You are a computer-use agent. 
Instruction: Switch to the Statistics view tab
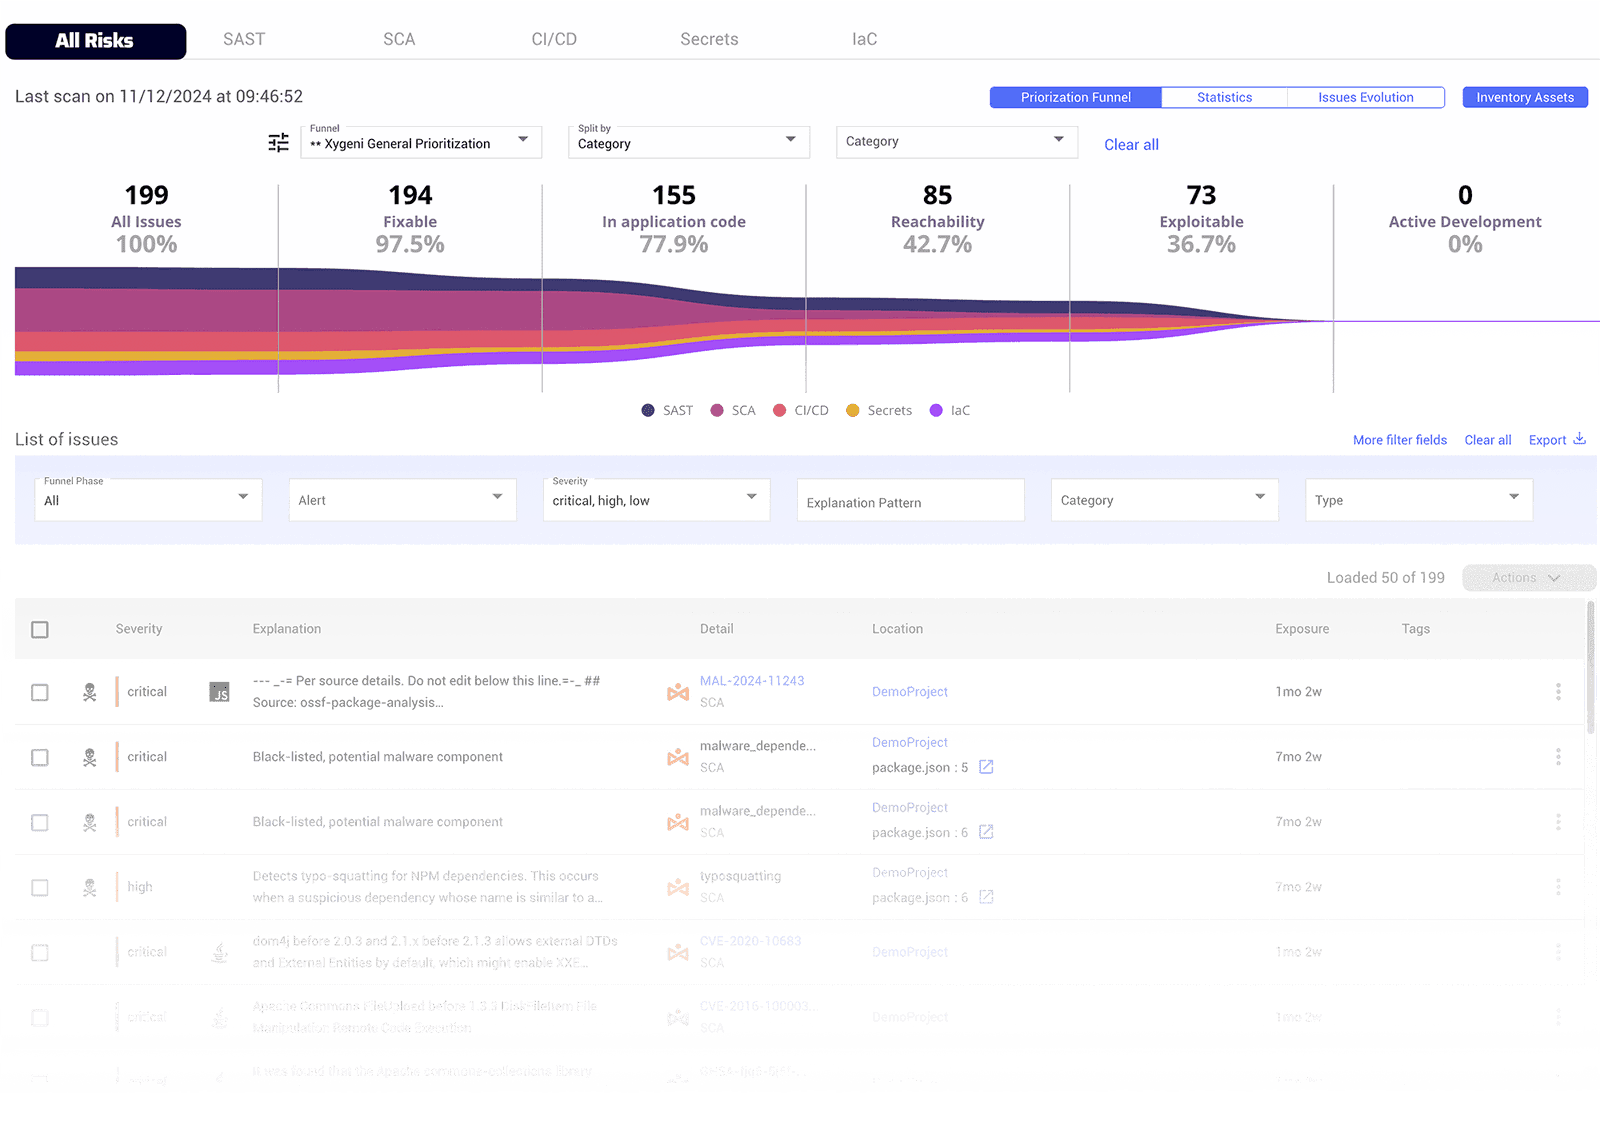1224,97
